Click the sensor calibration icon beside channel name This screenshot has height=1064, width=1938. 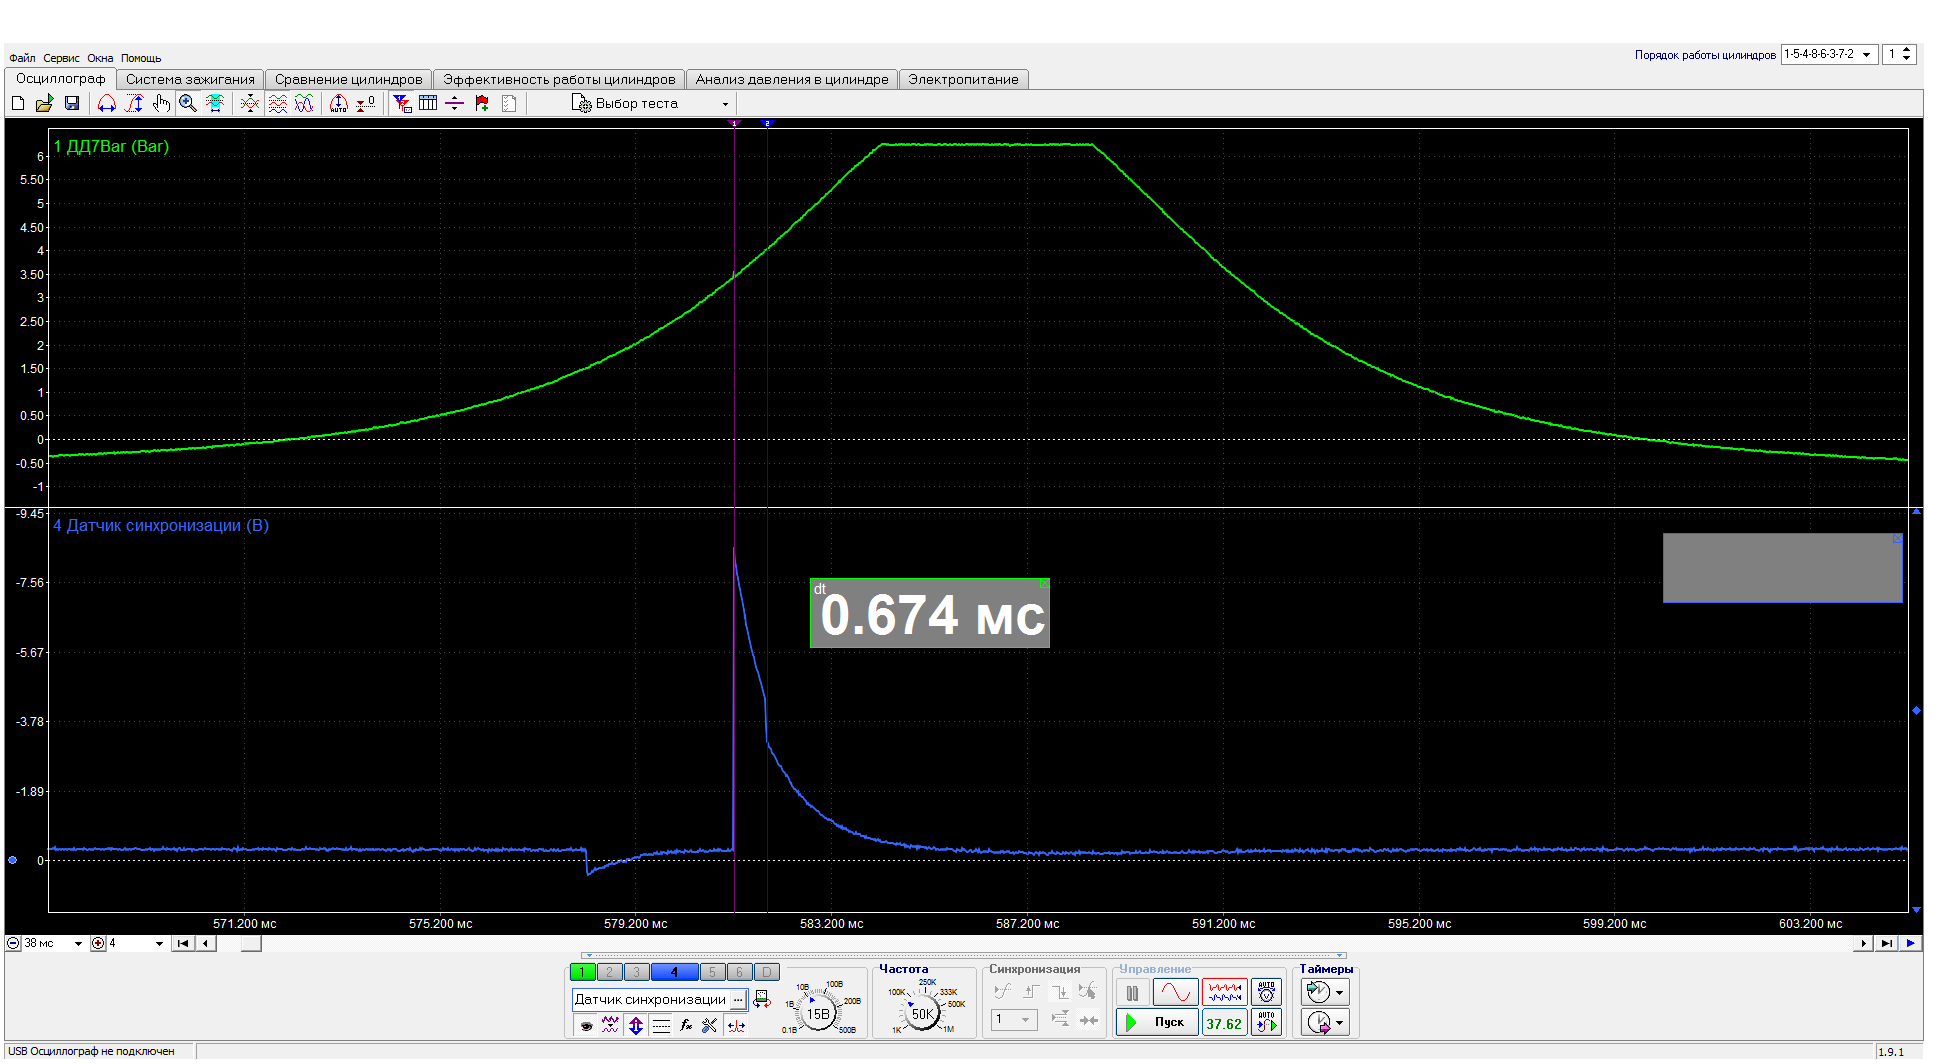tap(762, 999)
